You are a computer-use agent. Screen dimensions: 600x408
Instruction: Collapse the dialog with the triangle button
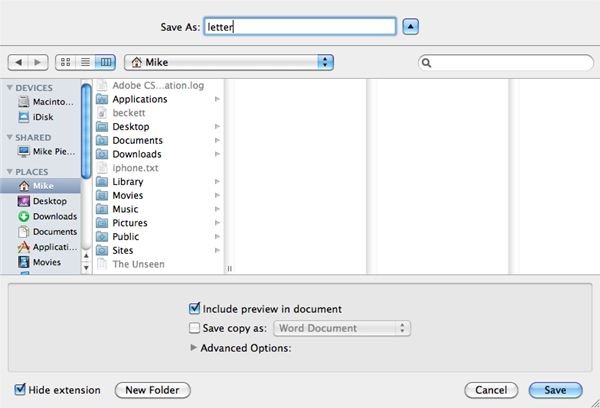pos(410,27)
